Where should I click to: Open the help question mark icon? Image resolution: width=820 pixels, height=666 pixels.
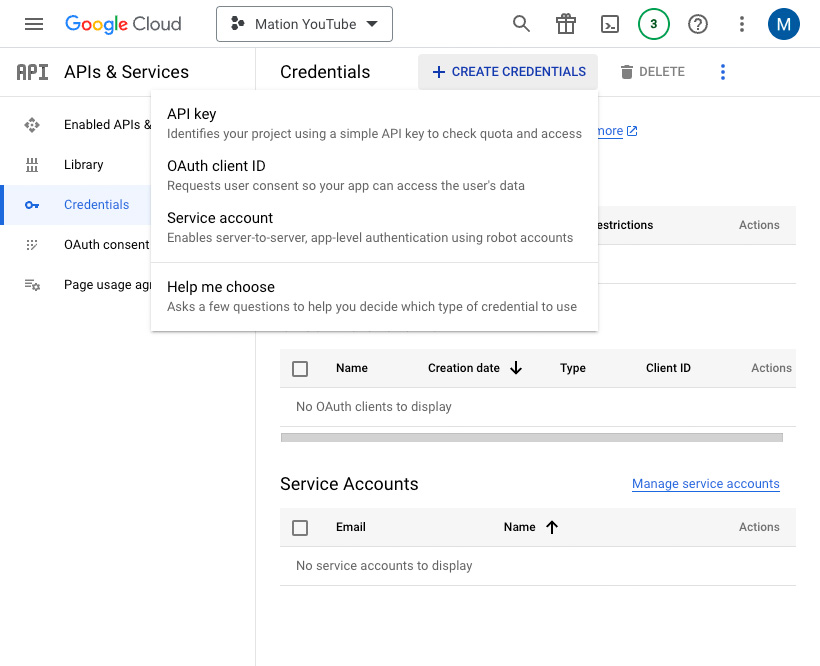[x=698, y=24]
